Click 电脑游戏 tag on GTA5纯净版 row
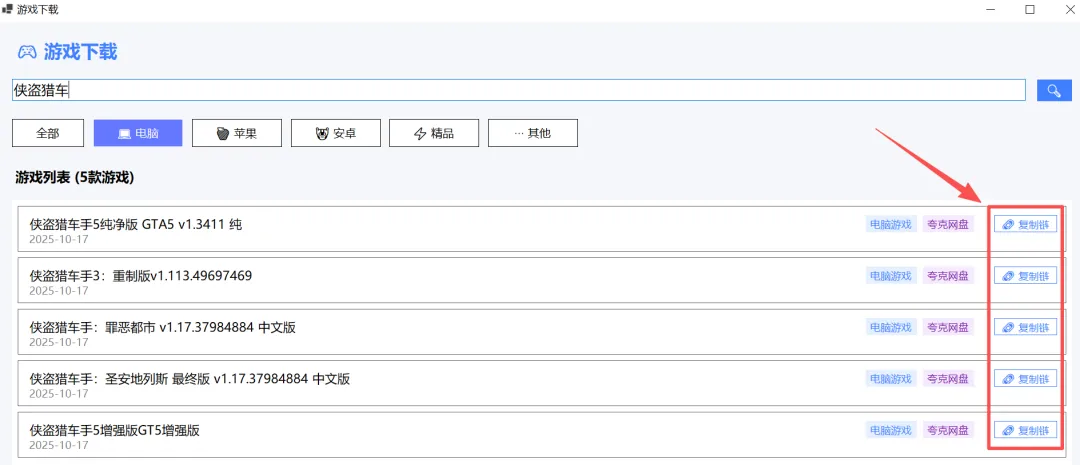The width and height of the screenshot is (1080, 465). [891, 224]
